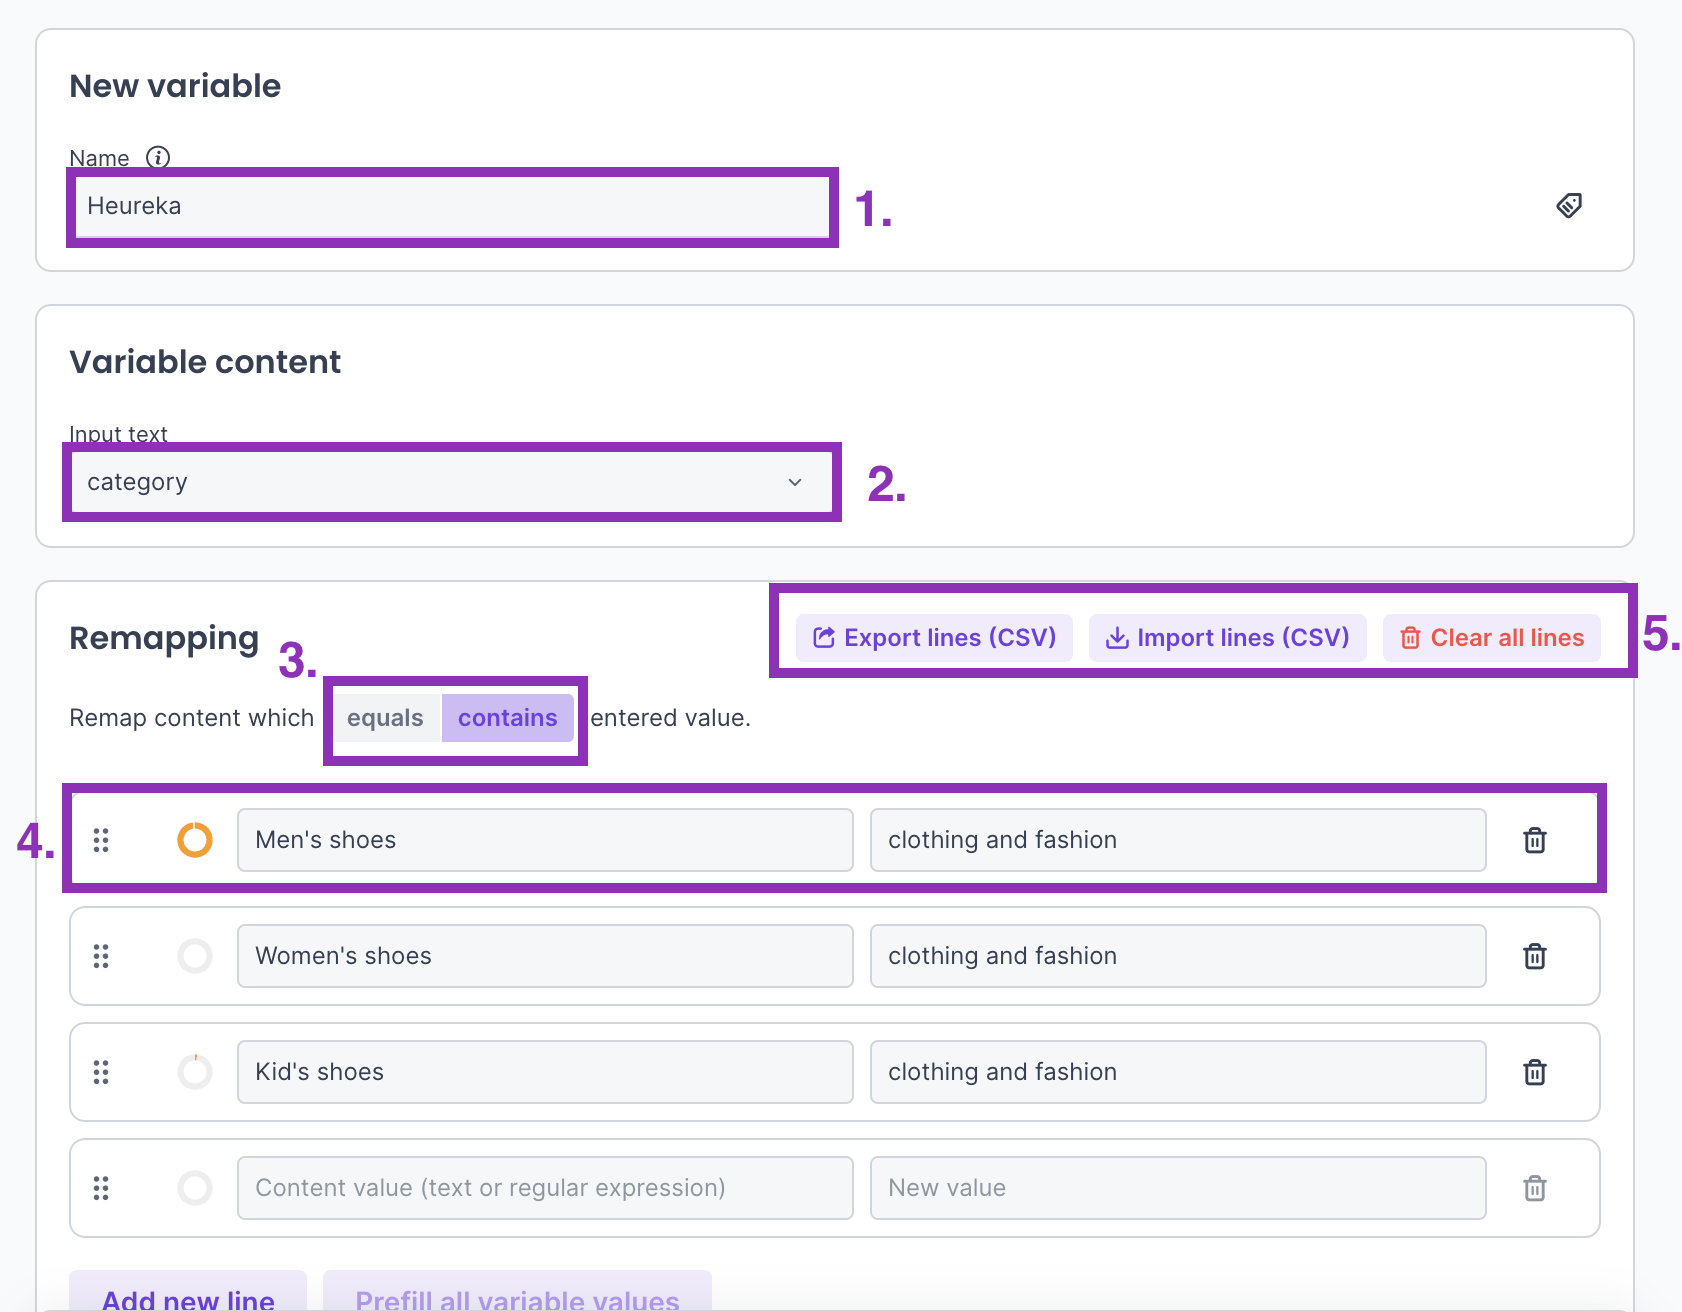Screen dimensions: 1682x1312
Task: Click the status circle on Women's shoes row
Action: click(195, 956)
